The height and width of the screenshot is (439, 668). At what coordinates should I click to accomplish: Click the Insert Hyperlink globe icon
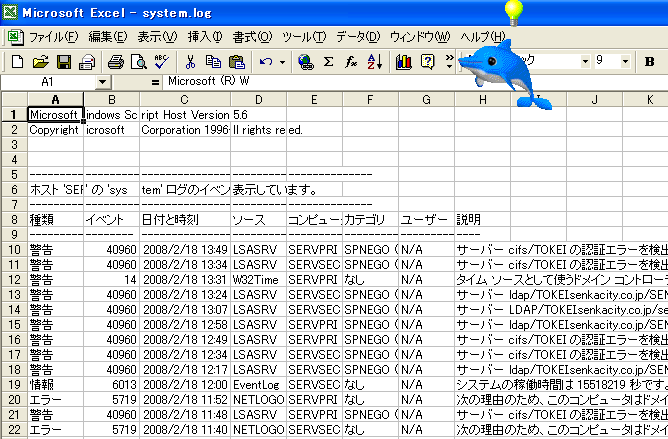(305, 62)
